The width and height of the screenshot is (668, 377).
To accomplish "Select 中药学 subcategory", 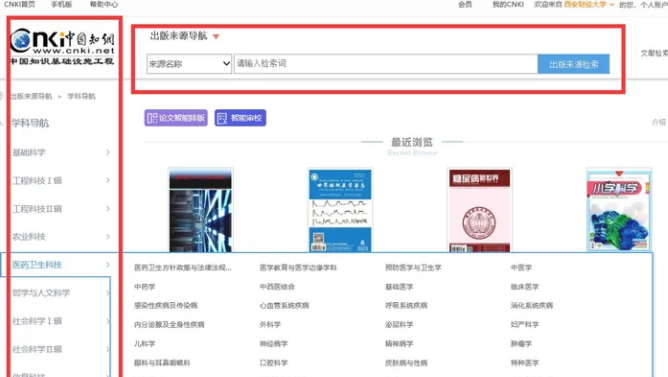I will [x=144, y=287].
